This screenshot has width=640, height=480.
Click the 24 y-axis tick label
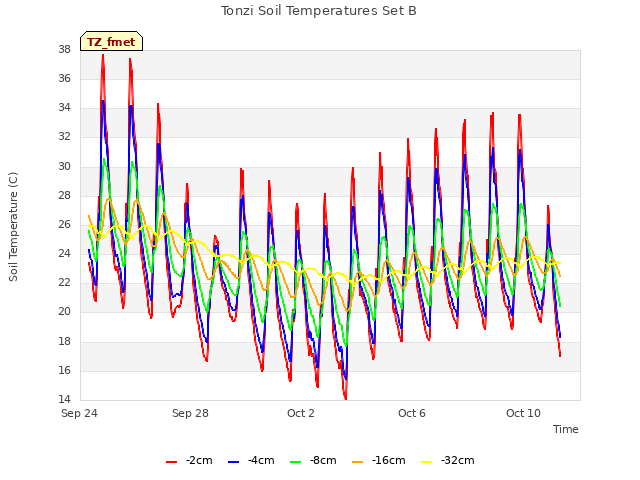(x=64, y=254)
